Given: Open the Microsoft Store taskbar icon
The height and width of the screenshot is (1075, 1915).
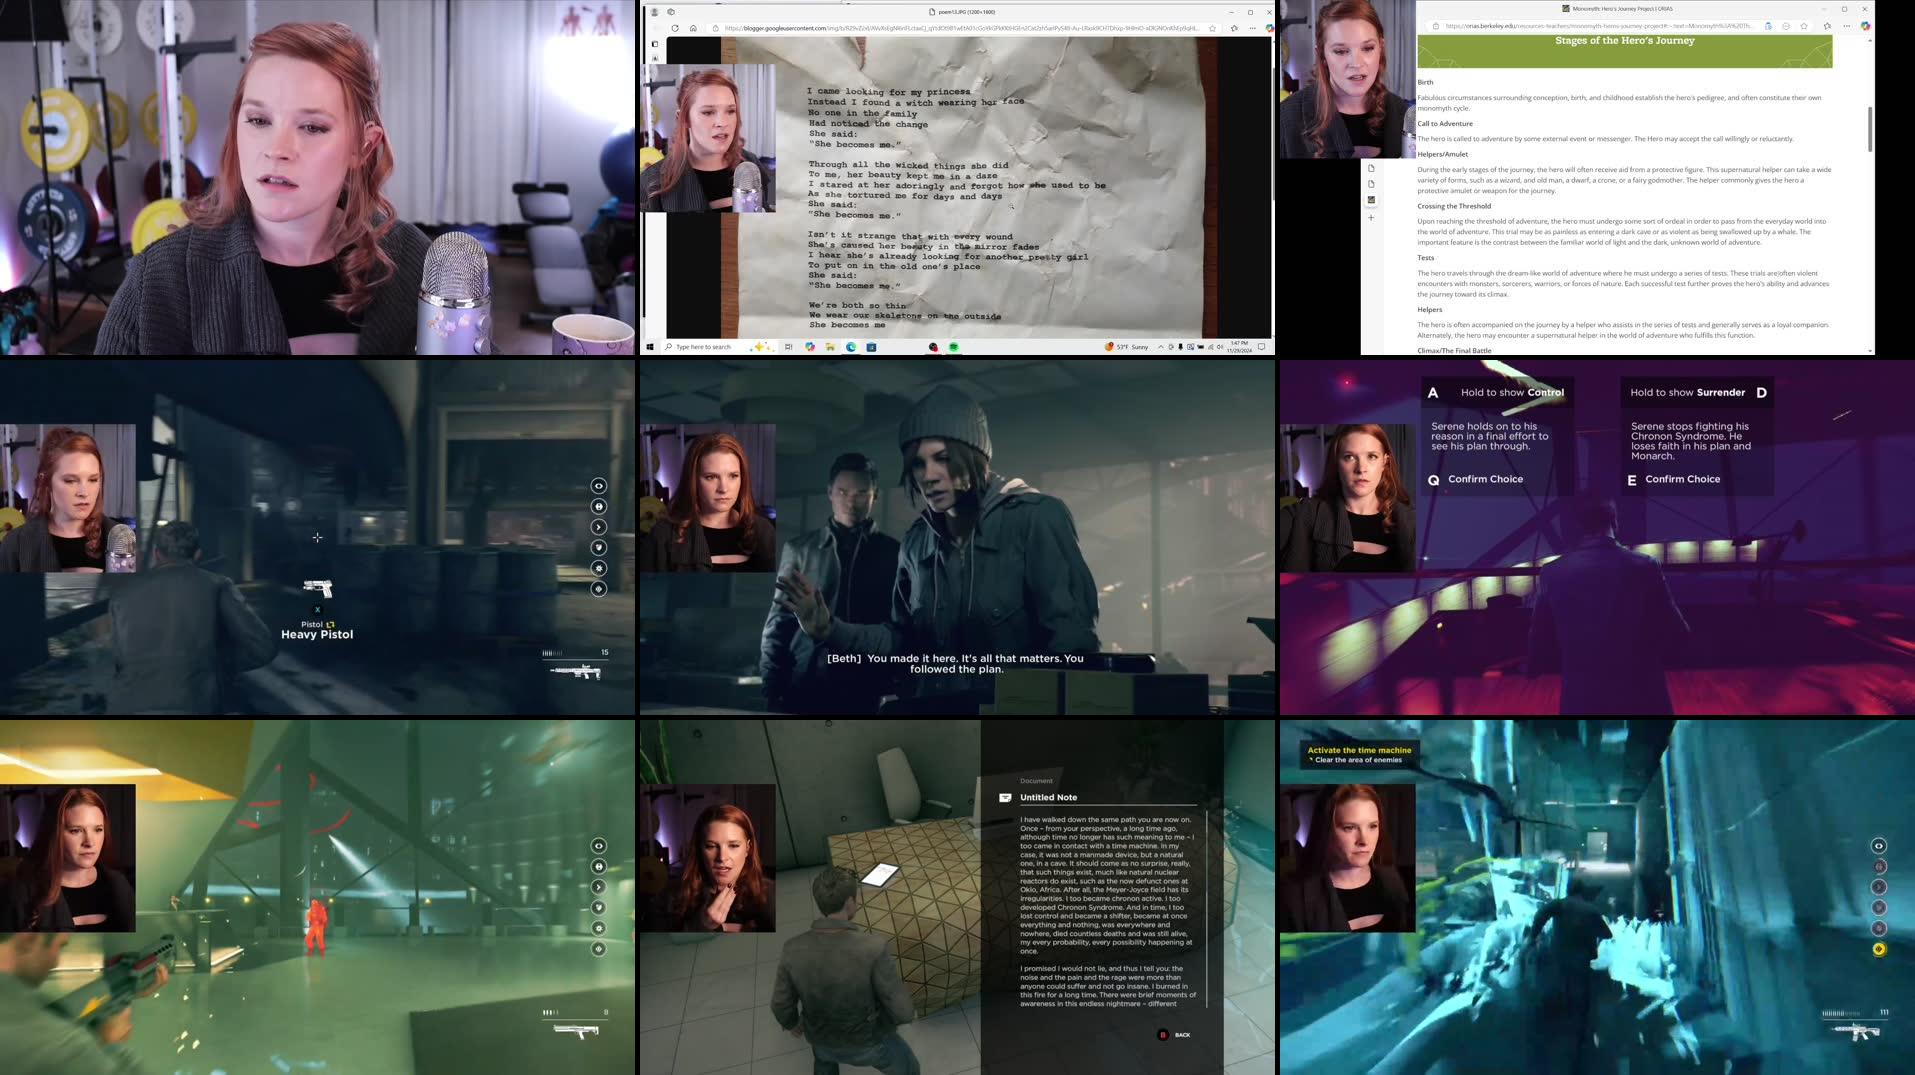Looking at the screenshot, I should [x=871, y=347].
